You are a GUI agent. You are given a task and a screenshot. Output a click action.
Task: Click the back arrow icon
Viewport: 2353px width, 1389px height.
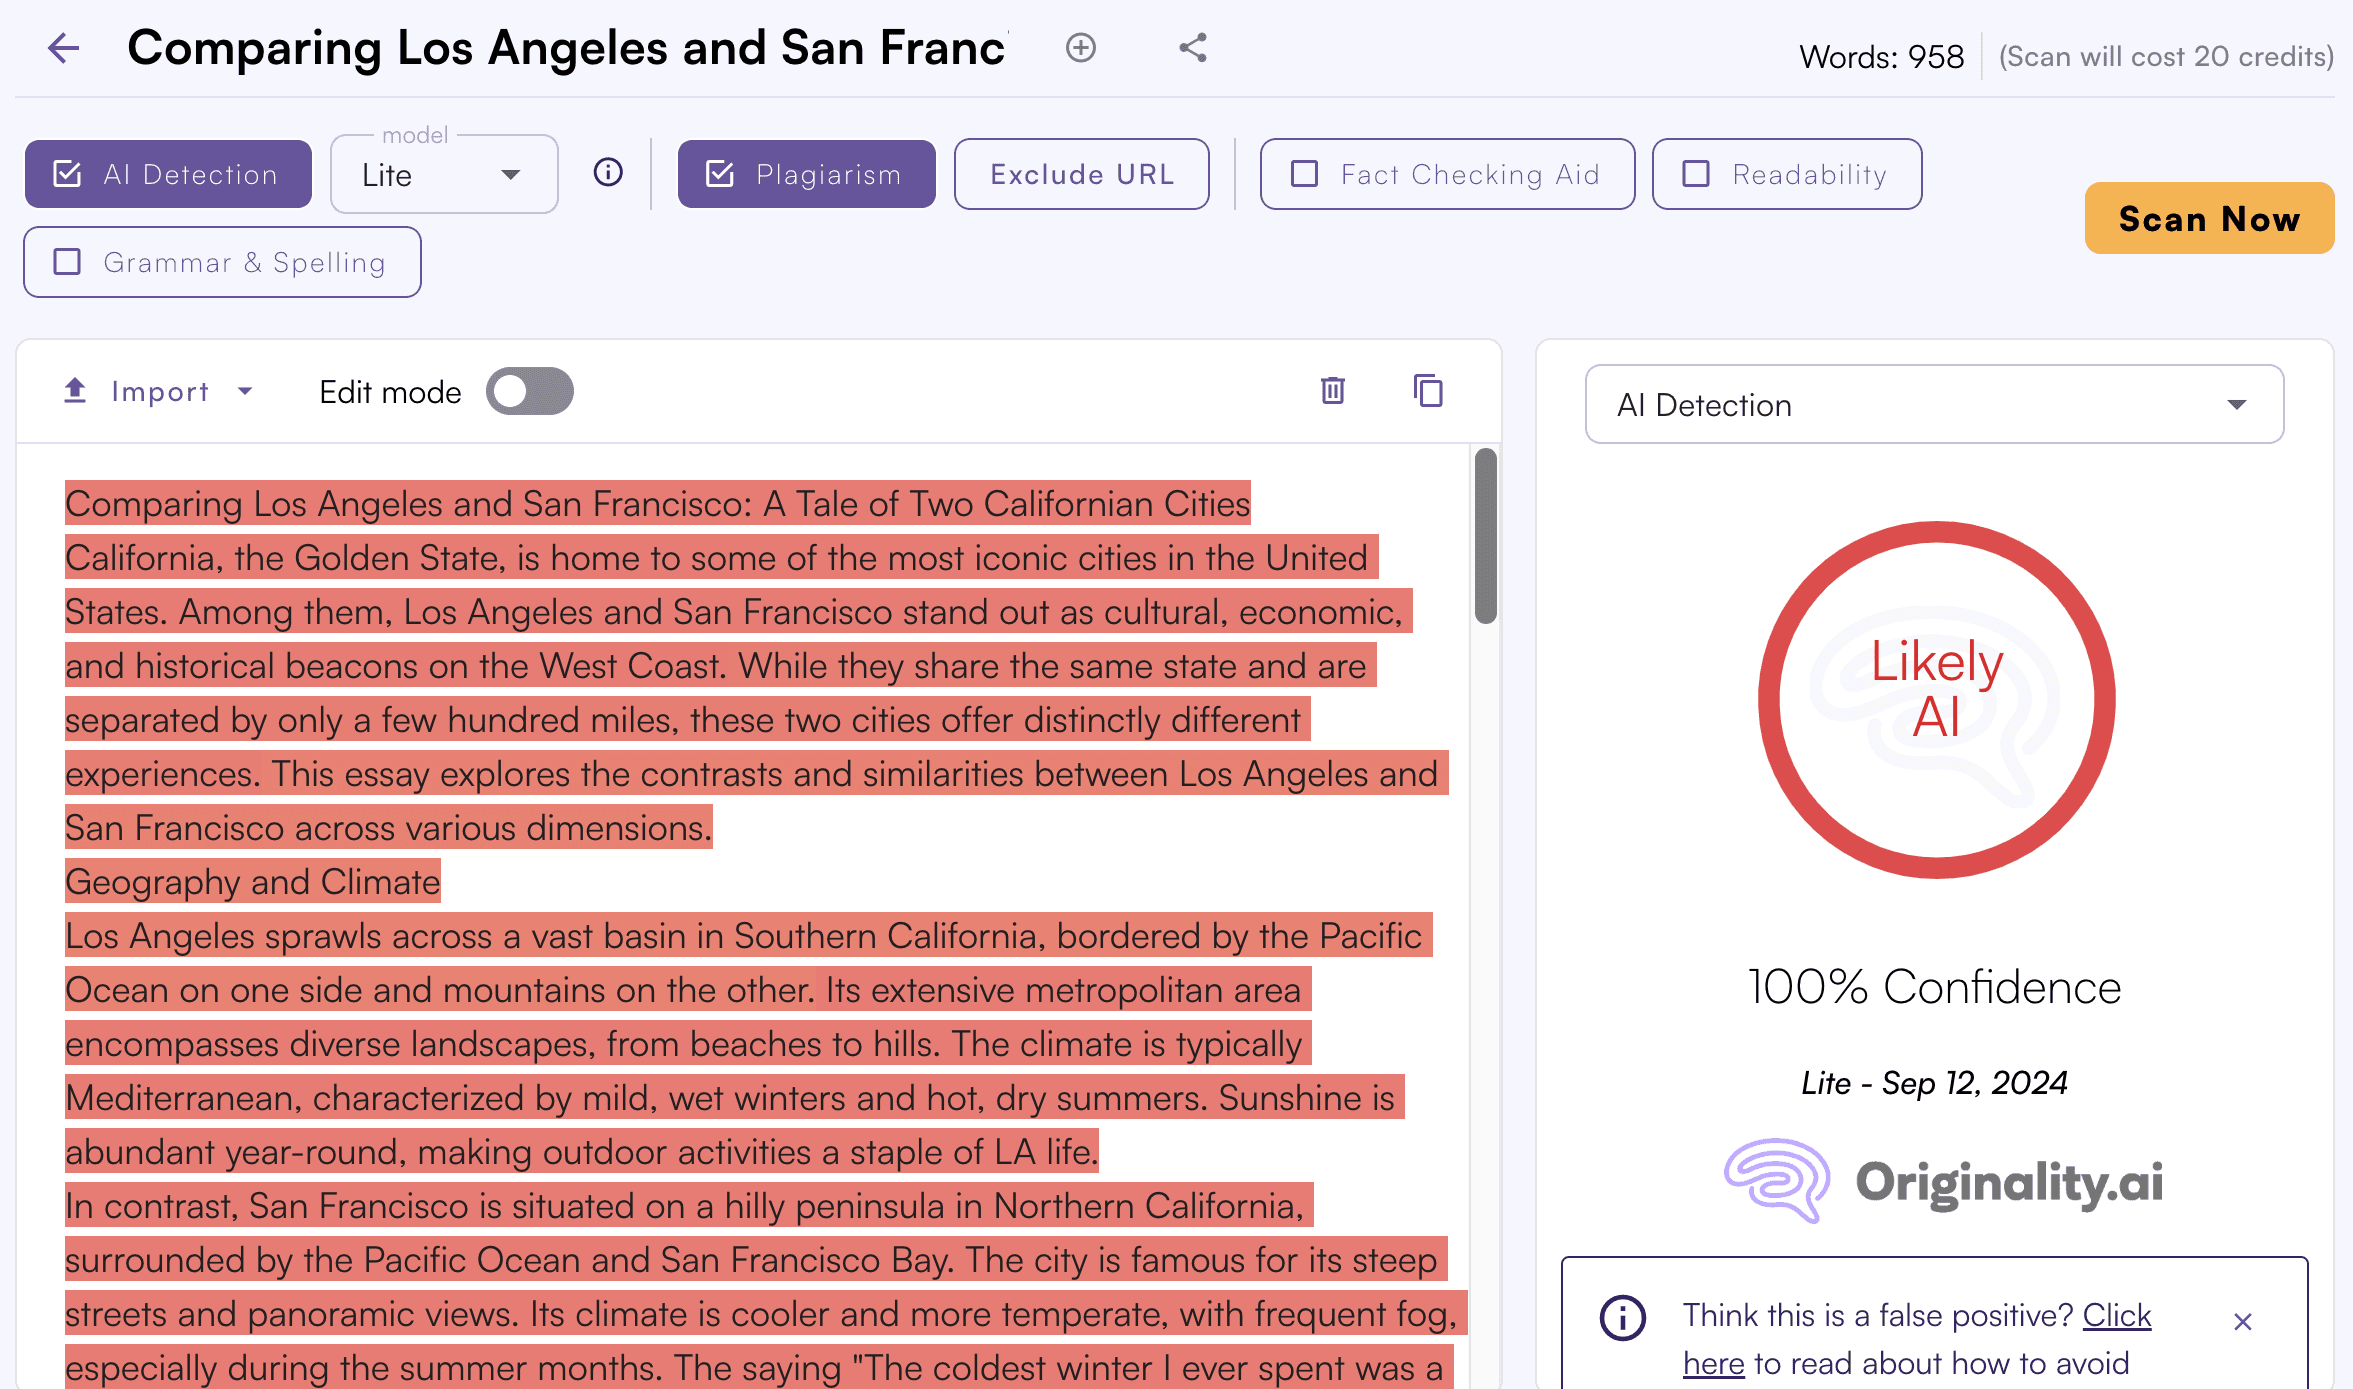click(63, 48)
